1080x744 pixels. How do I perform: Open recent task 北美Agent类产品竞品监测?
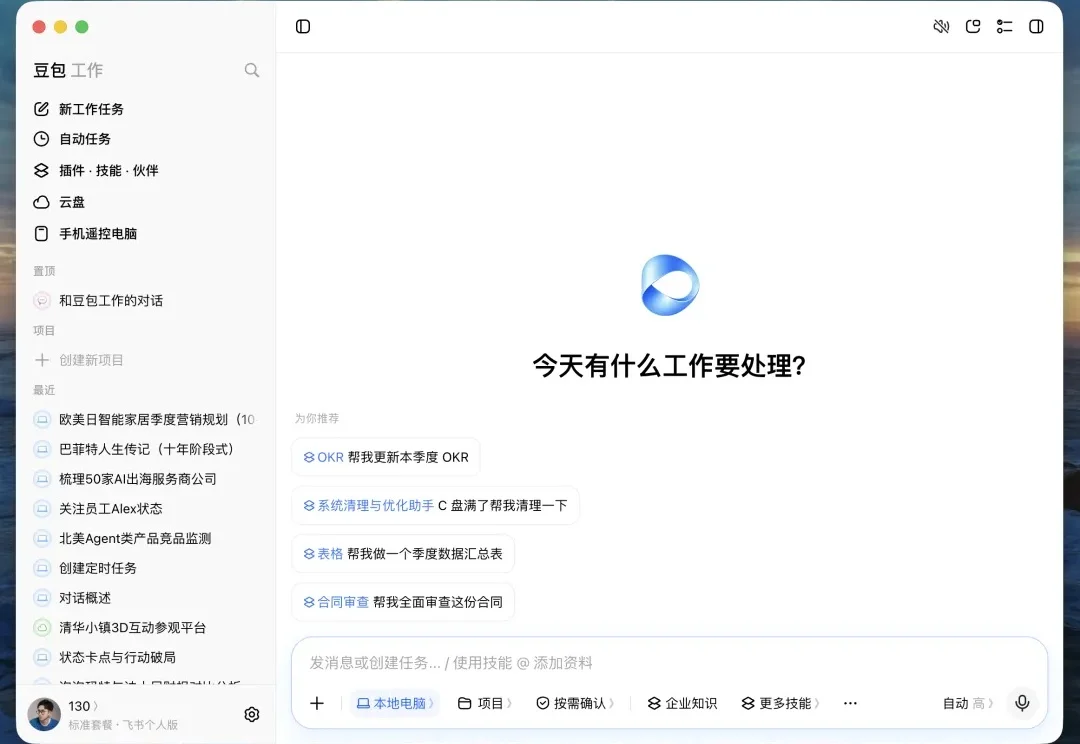(x=123, y=538)
